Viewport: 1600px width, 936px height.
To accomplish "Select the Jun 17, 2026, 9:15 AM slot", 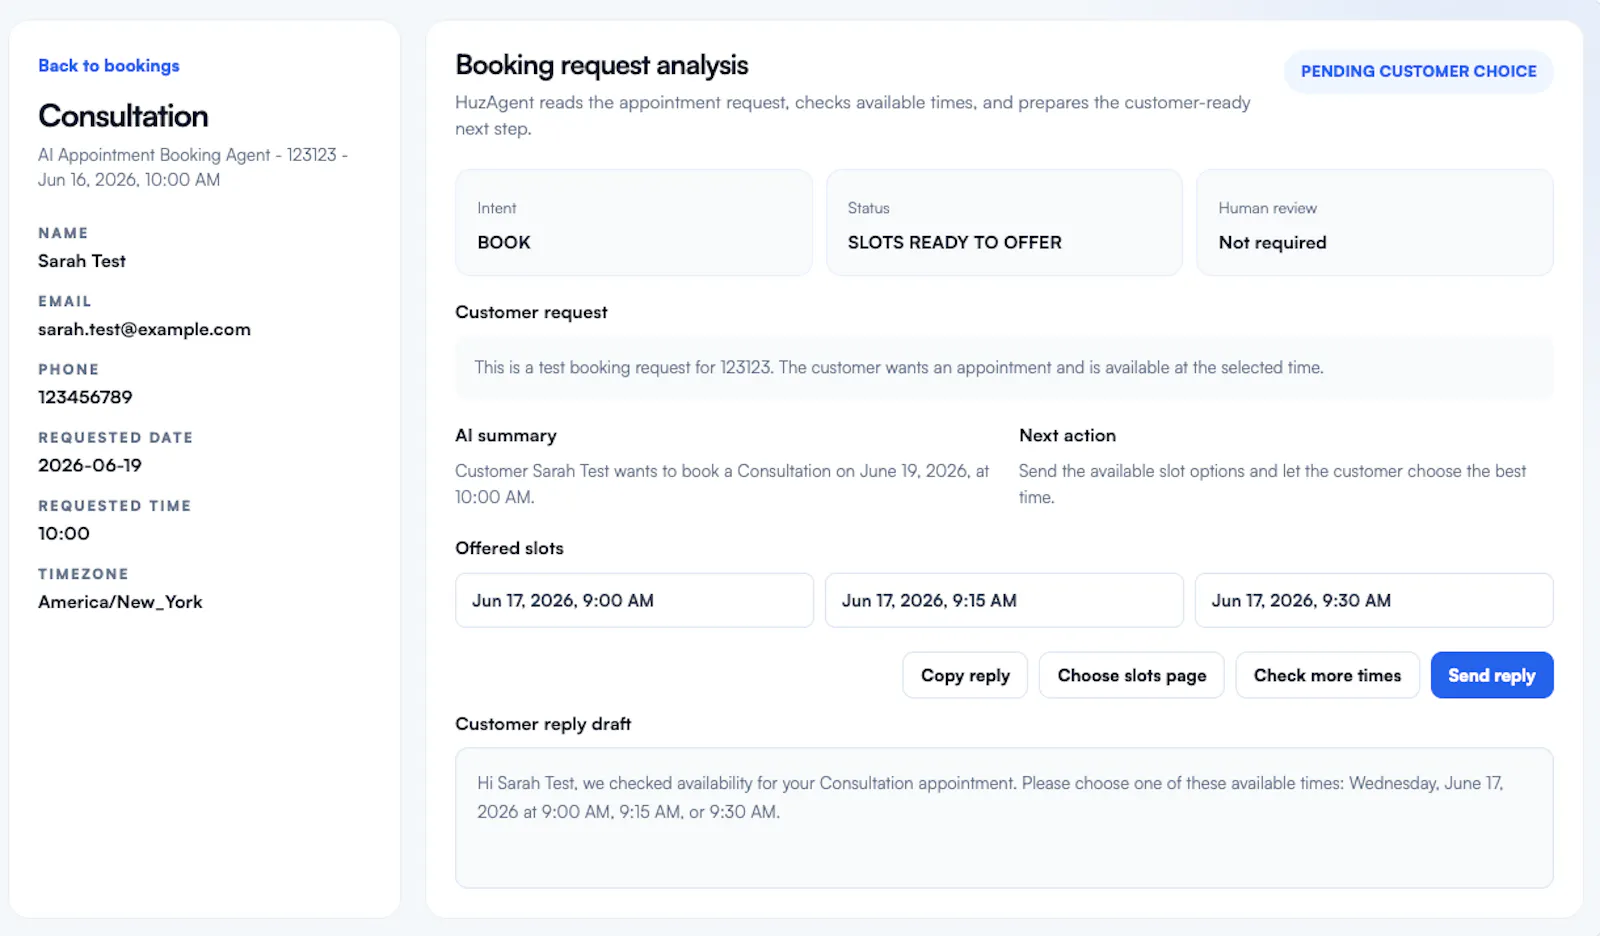I will tap(1004, 600).
